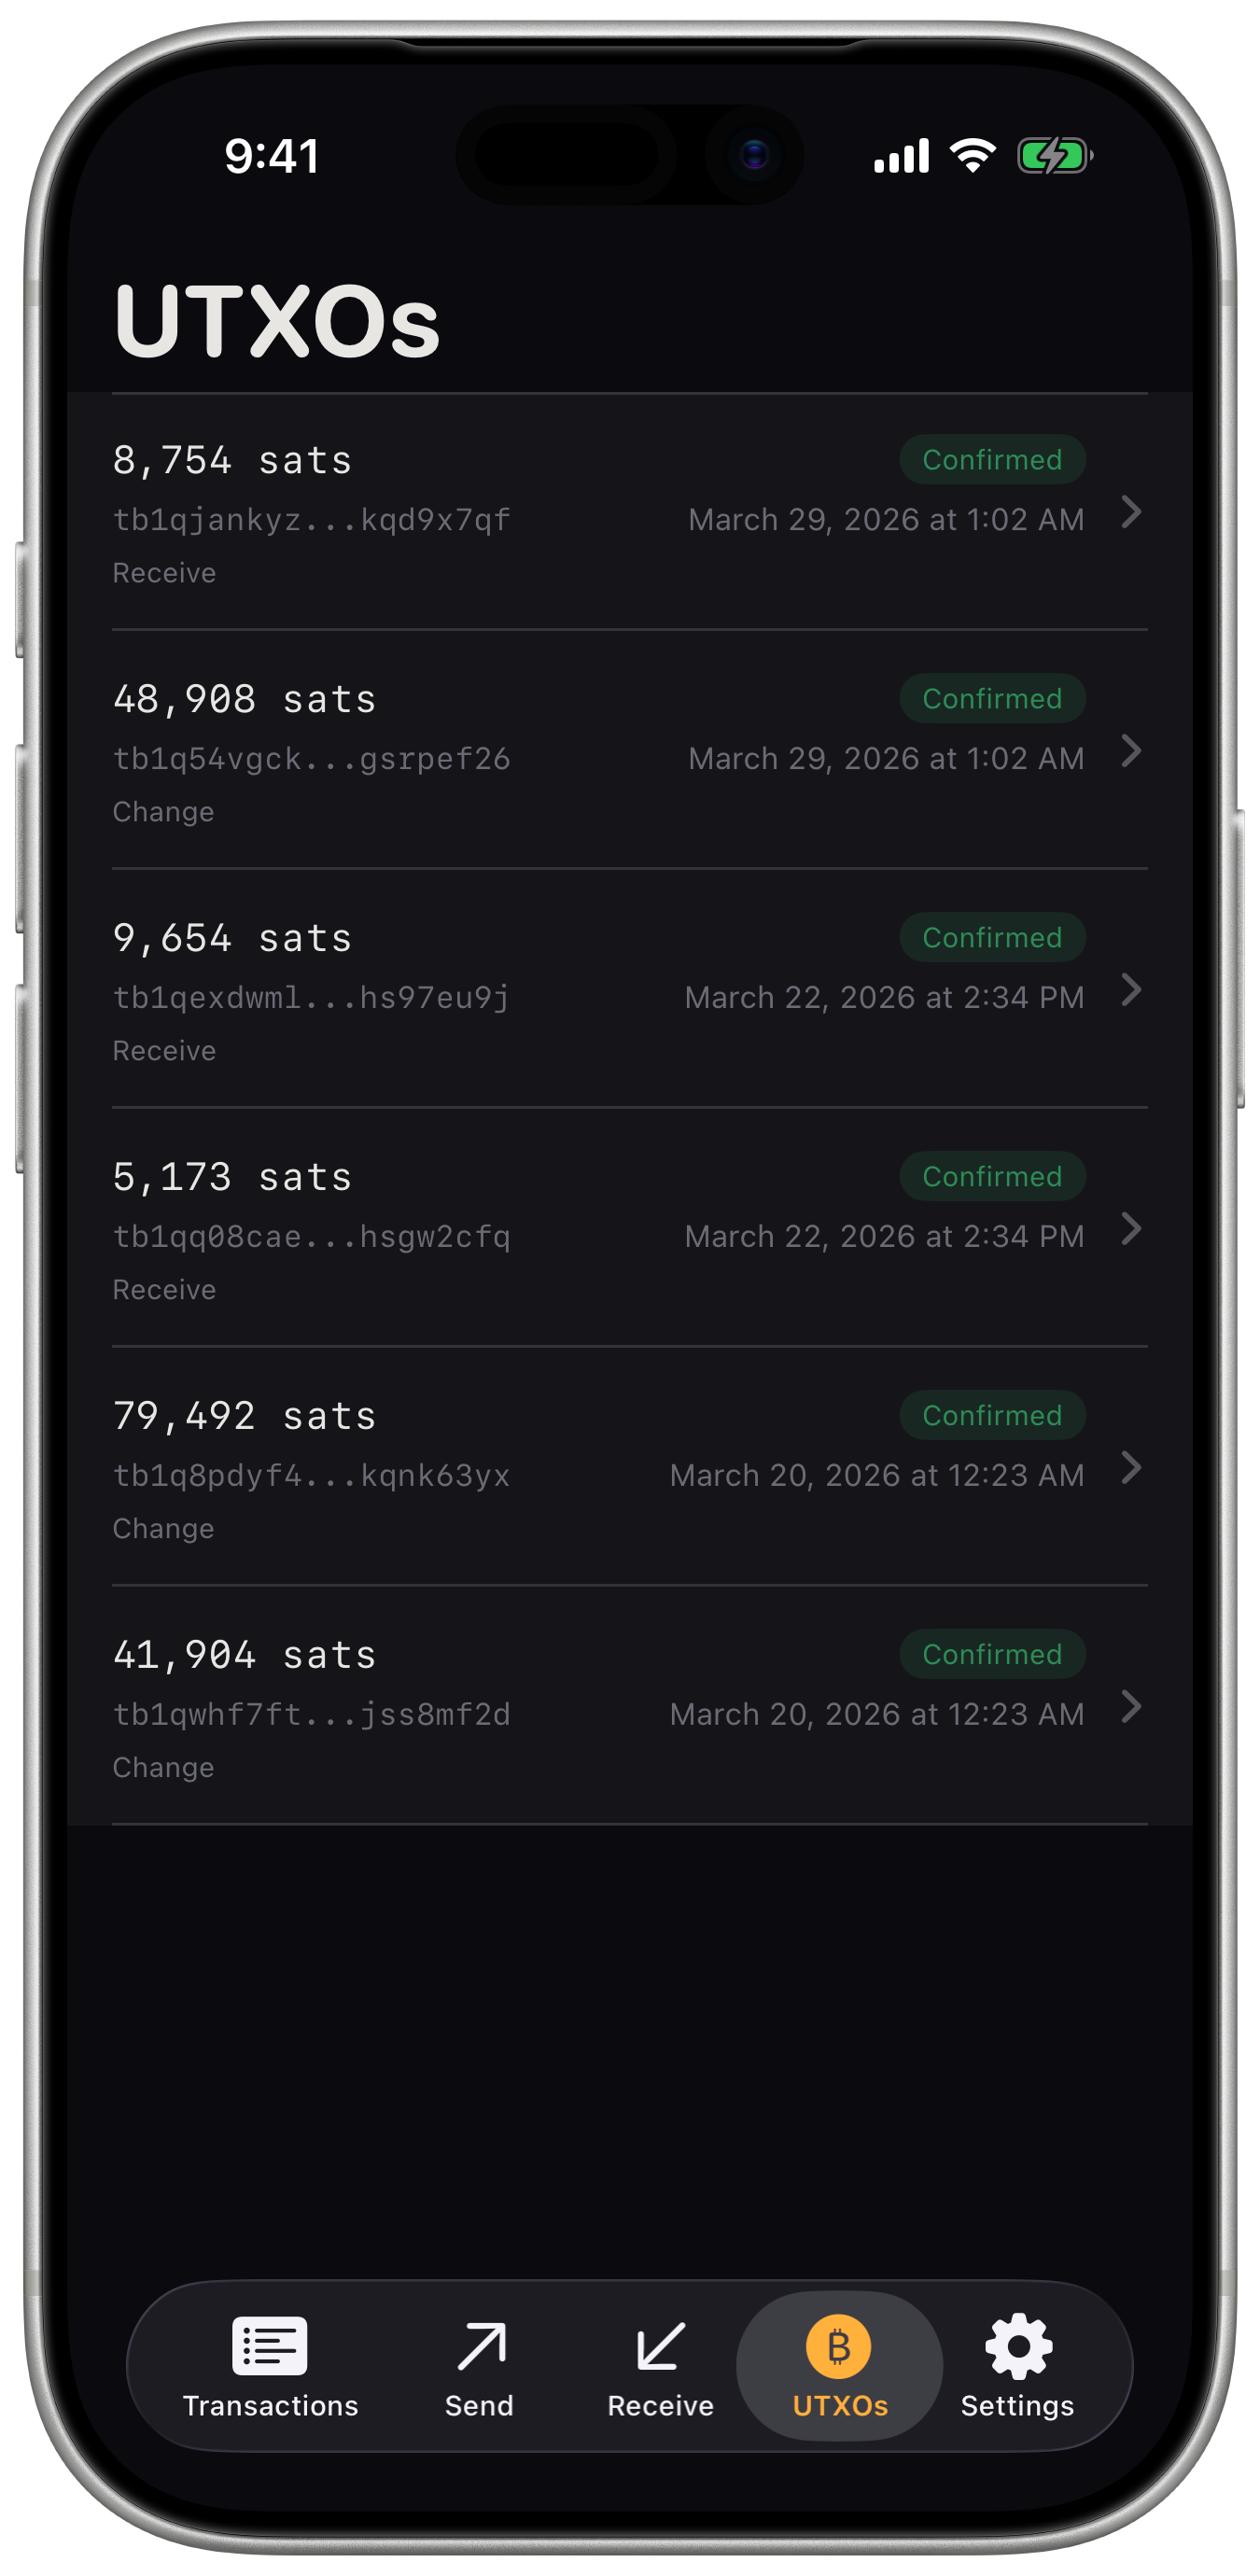Click the Confirmed badge on 8,754 sats
Image resolution: width=1260 pixels, height=2576 pixels.
[x=991, y=460]
